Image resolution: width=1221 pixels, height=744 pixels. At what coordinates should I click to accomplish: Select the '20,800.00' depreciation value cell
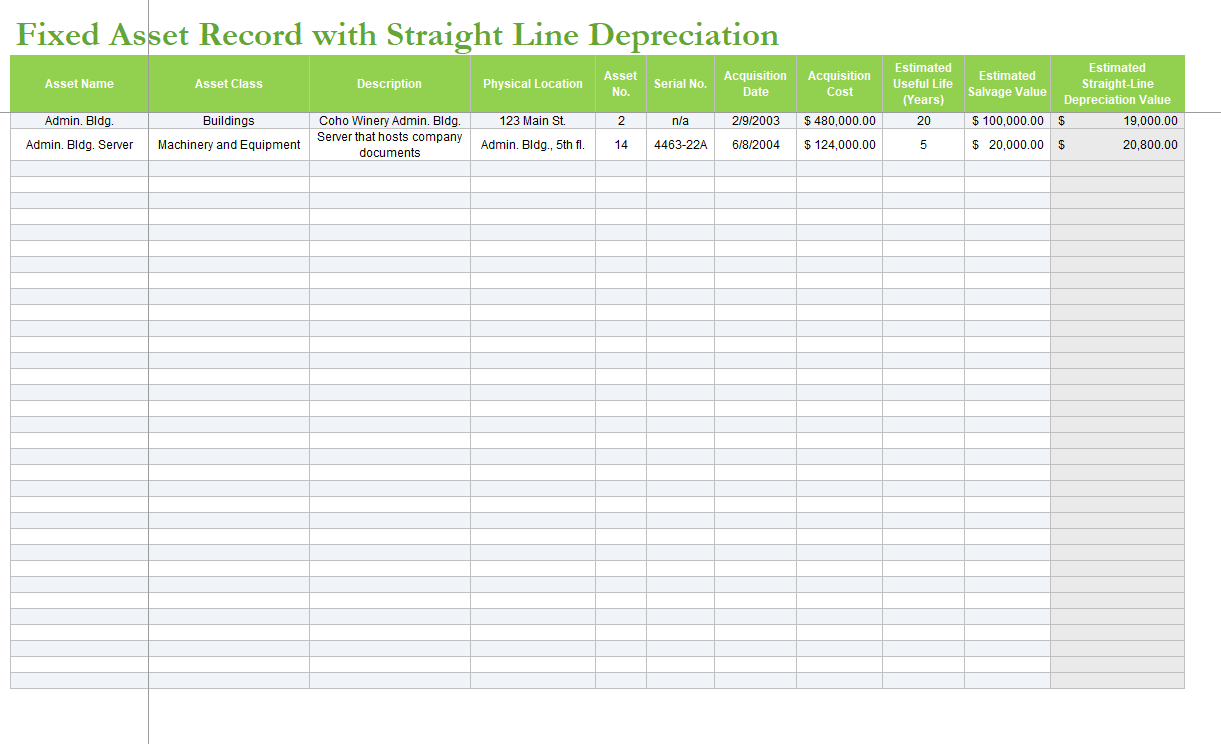click(x=1117, y=145)
